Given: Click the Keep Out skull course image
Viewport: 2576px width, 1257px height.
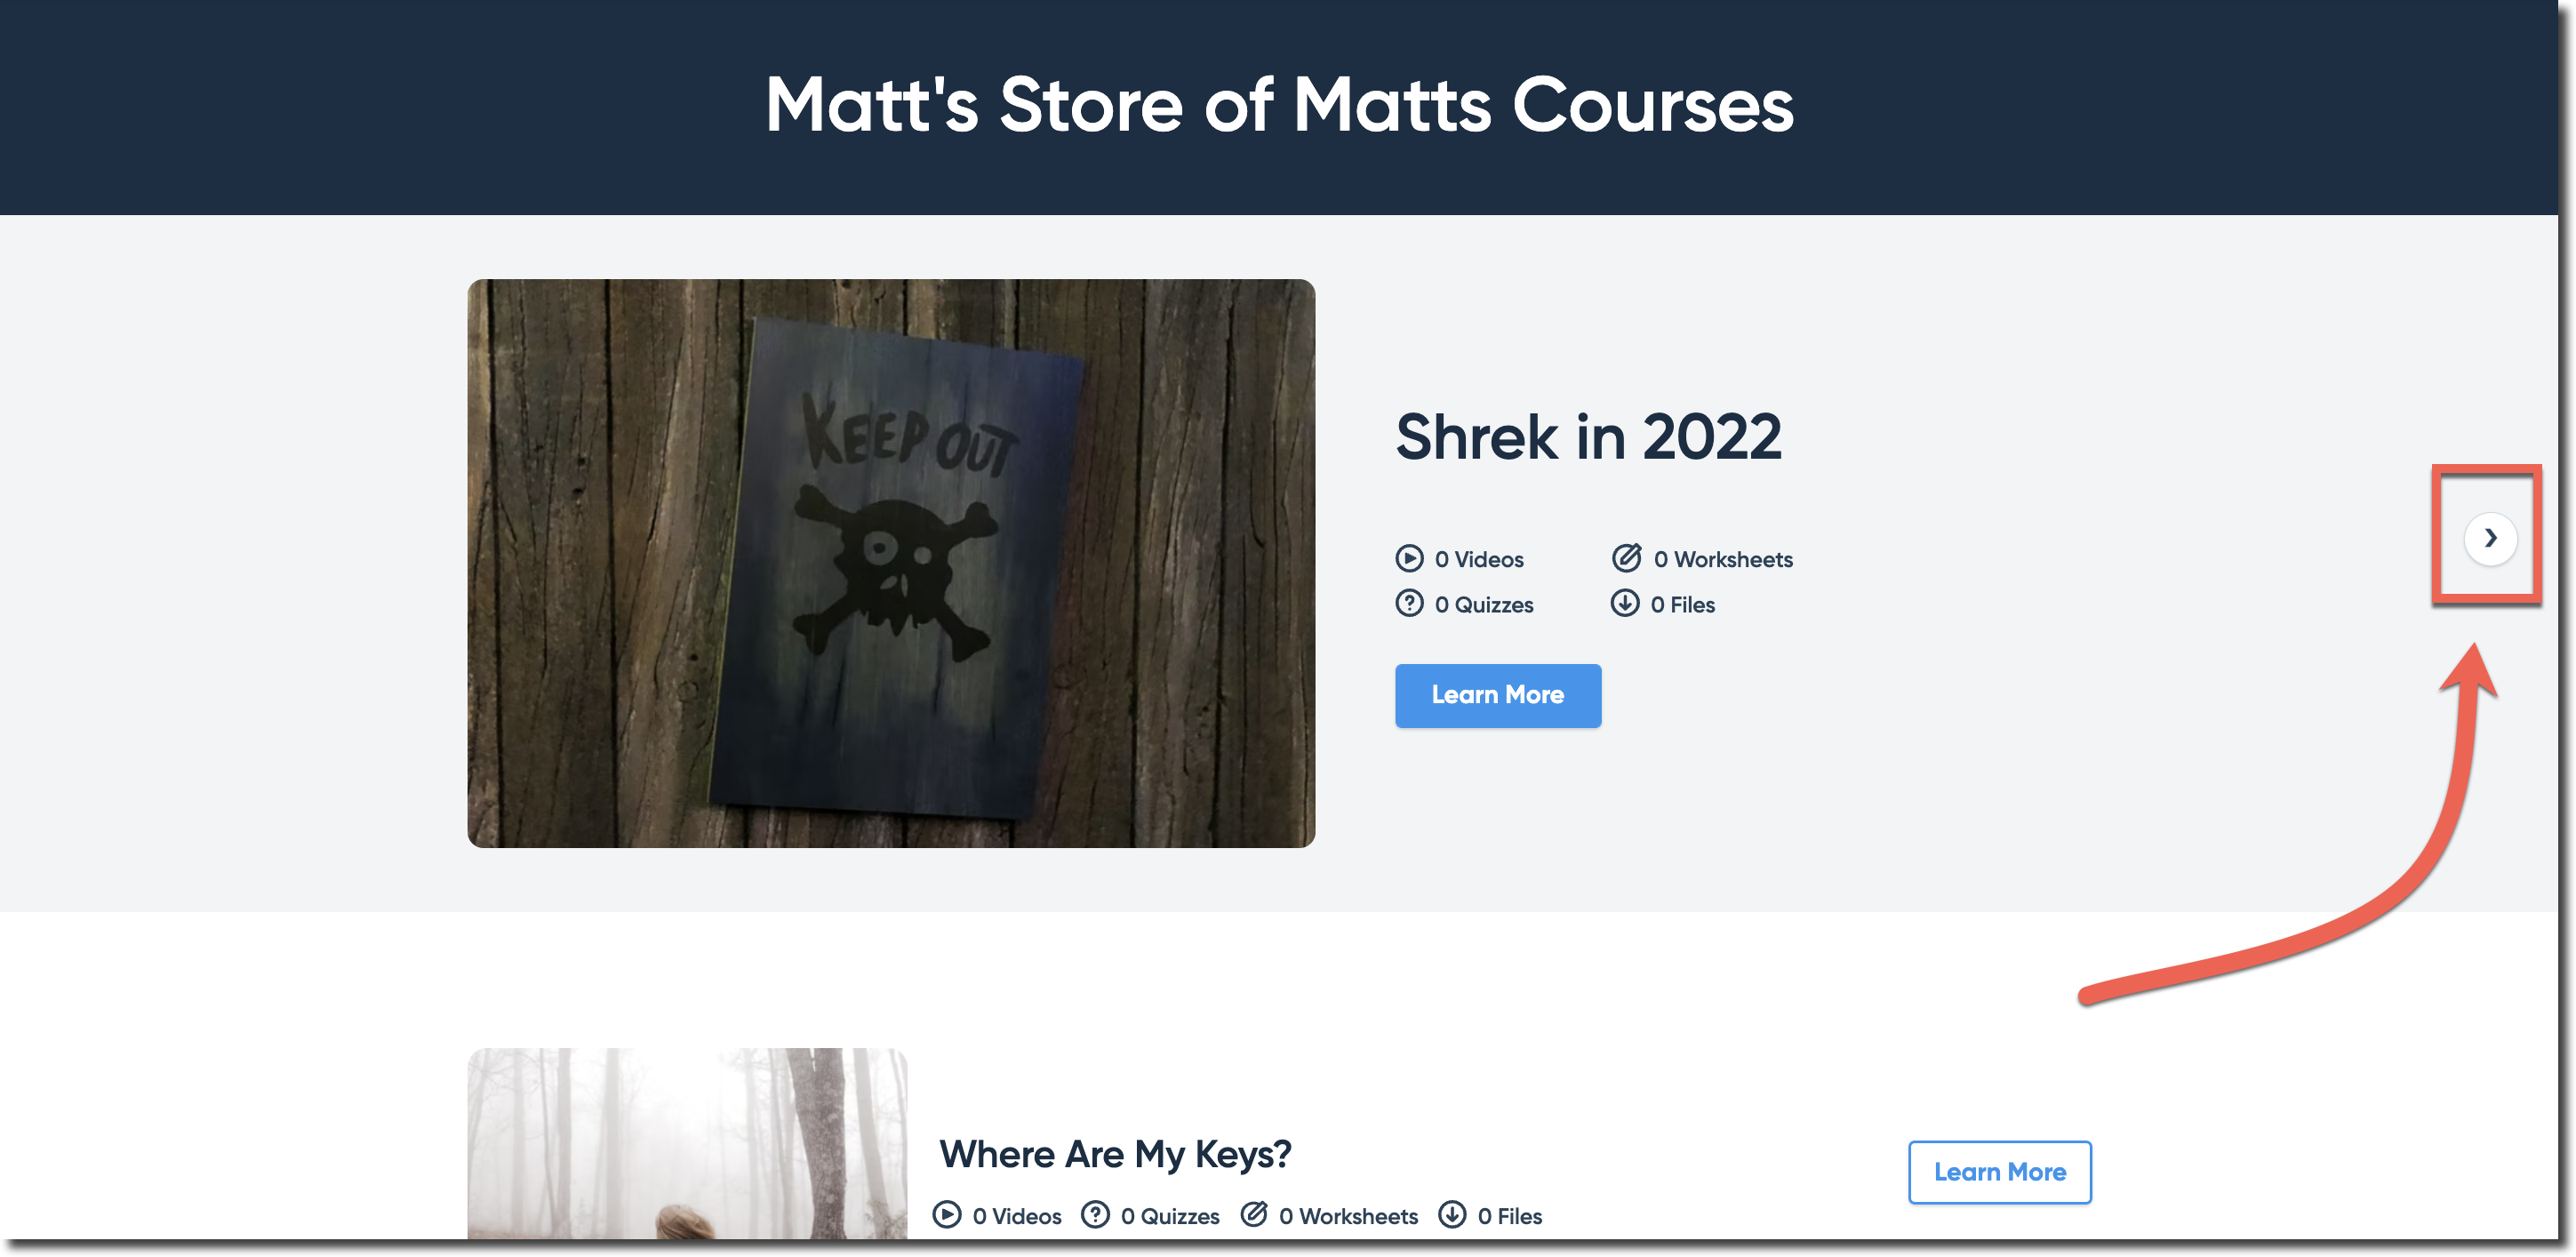Looking at the screenshot, I should (891, 563).
